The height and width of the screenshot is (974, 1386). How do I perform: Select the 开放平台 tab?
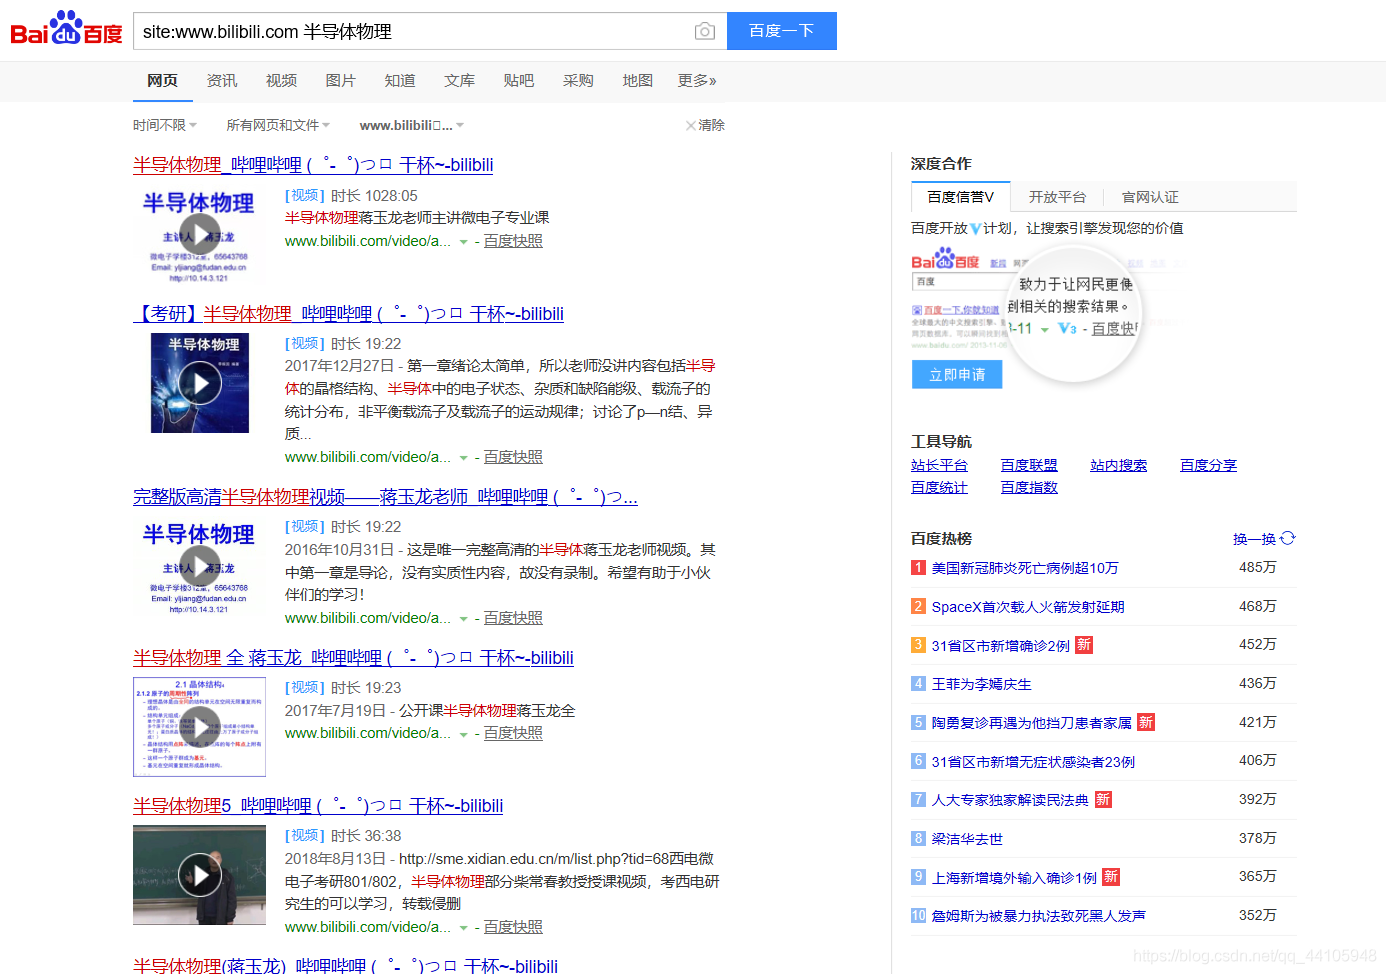click(1057, 197)
